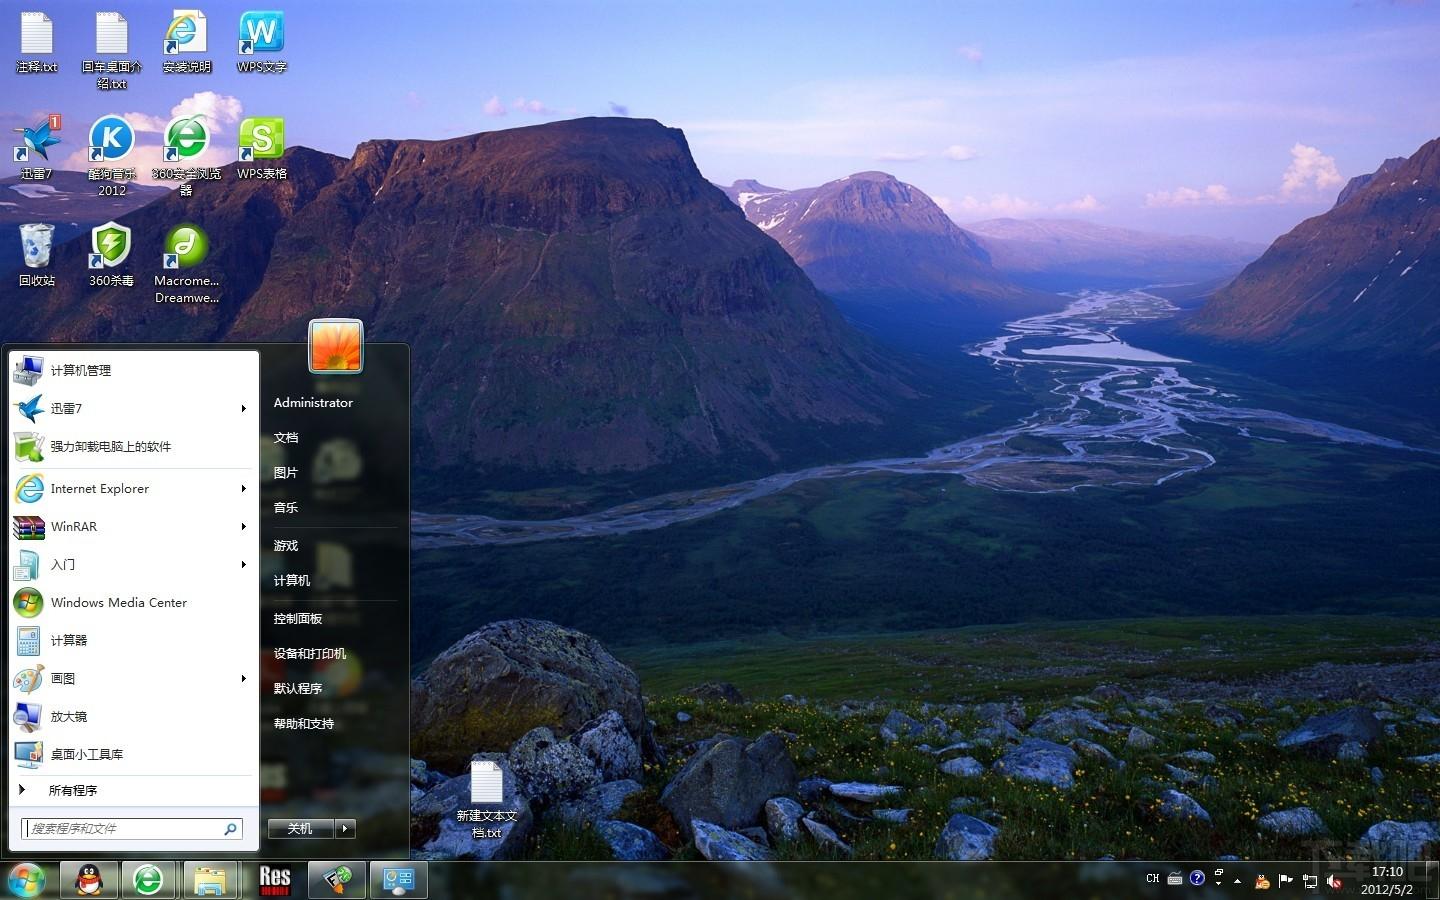Open the Res taskbar application
Viewport: 1440px width, 900px height.
(273, 880)
